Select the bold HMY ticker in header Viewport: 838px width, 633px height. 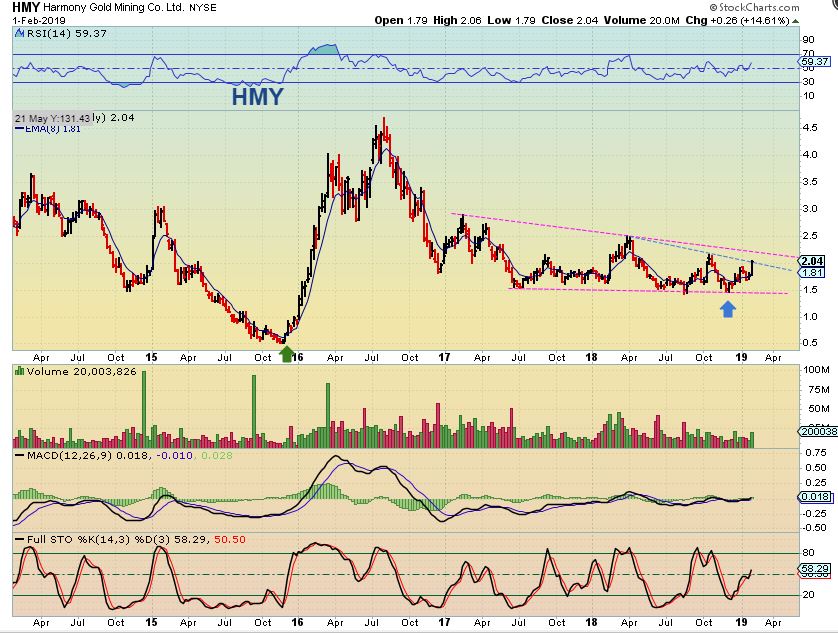tap(26, 7)
